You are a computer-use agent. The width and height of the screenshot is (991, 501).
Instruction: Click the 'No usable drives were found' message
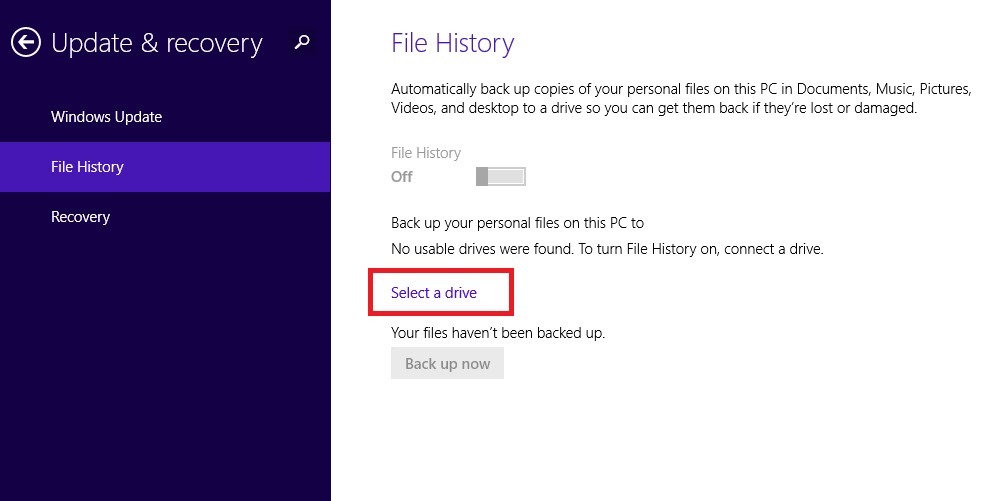(x=607, y=249)
